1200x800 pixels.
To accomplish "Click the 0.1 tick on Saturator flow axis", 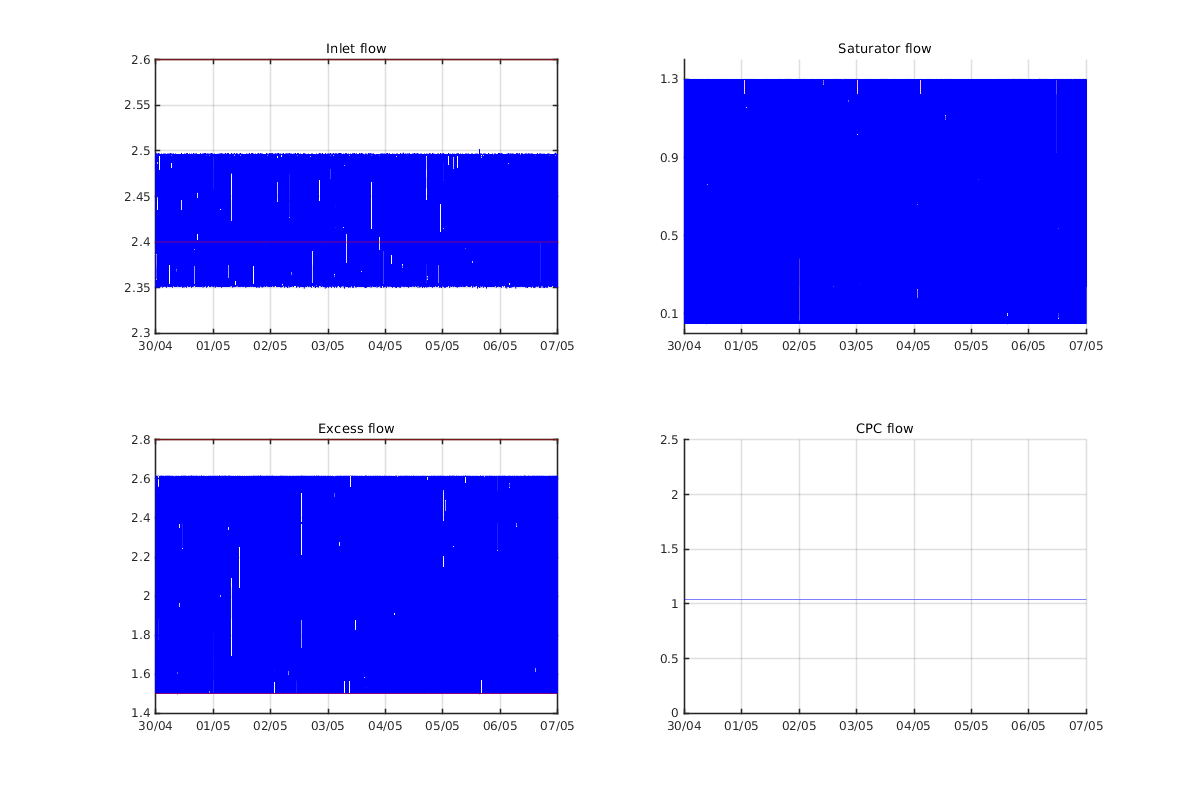I will click(x=670, y=314).
